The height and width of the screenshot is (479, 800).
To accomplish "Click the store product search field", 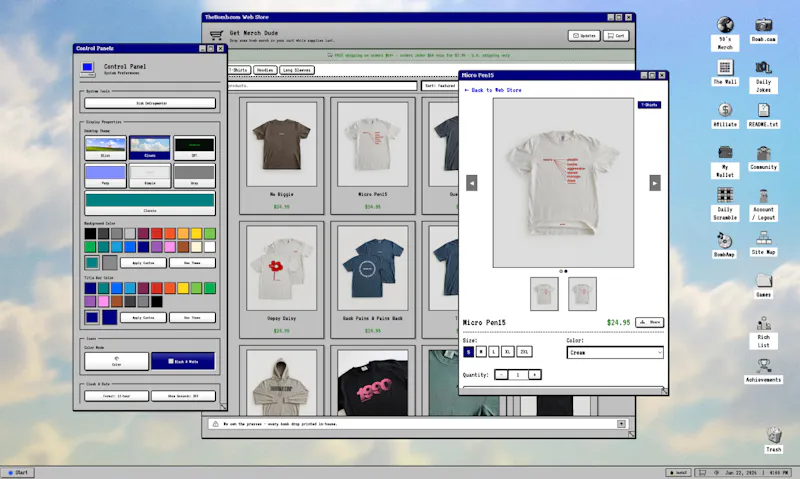I will pyautogui.click(x=321, y=86).
